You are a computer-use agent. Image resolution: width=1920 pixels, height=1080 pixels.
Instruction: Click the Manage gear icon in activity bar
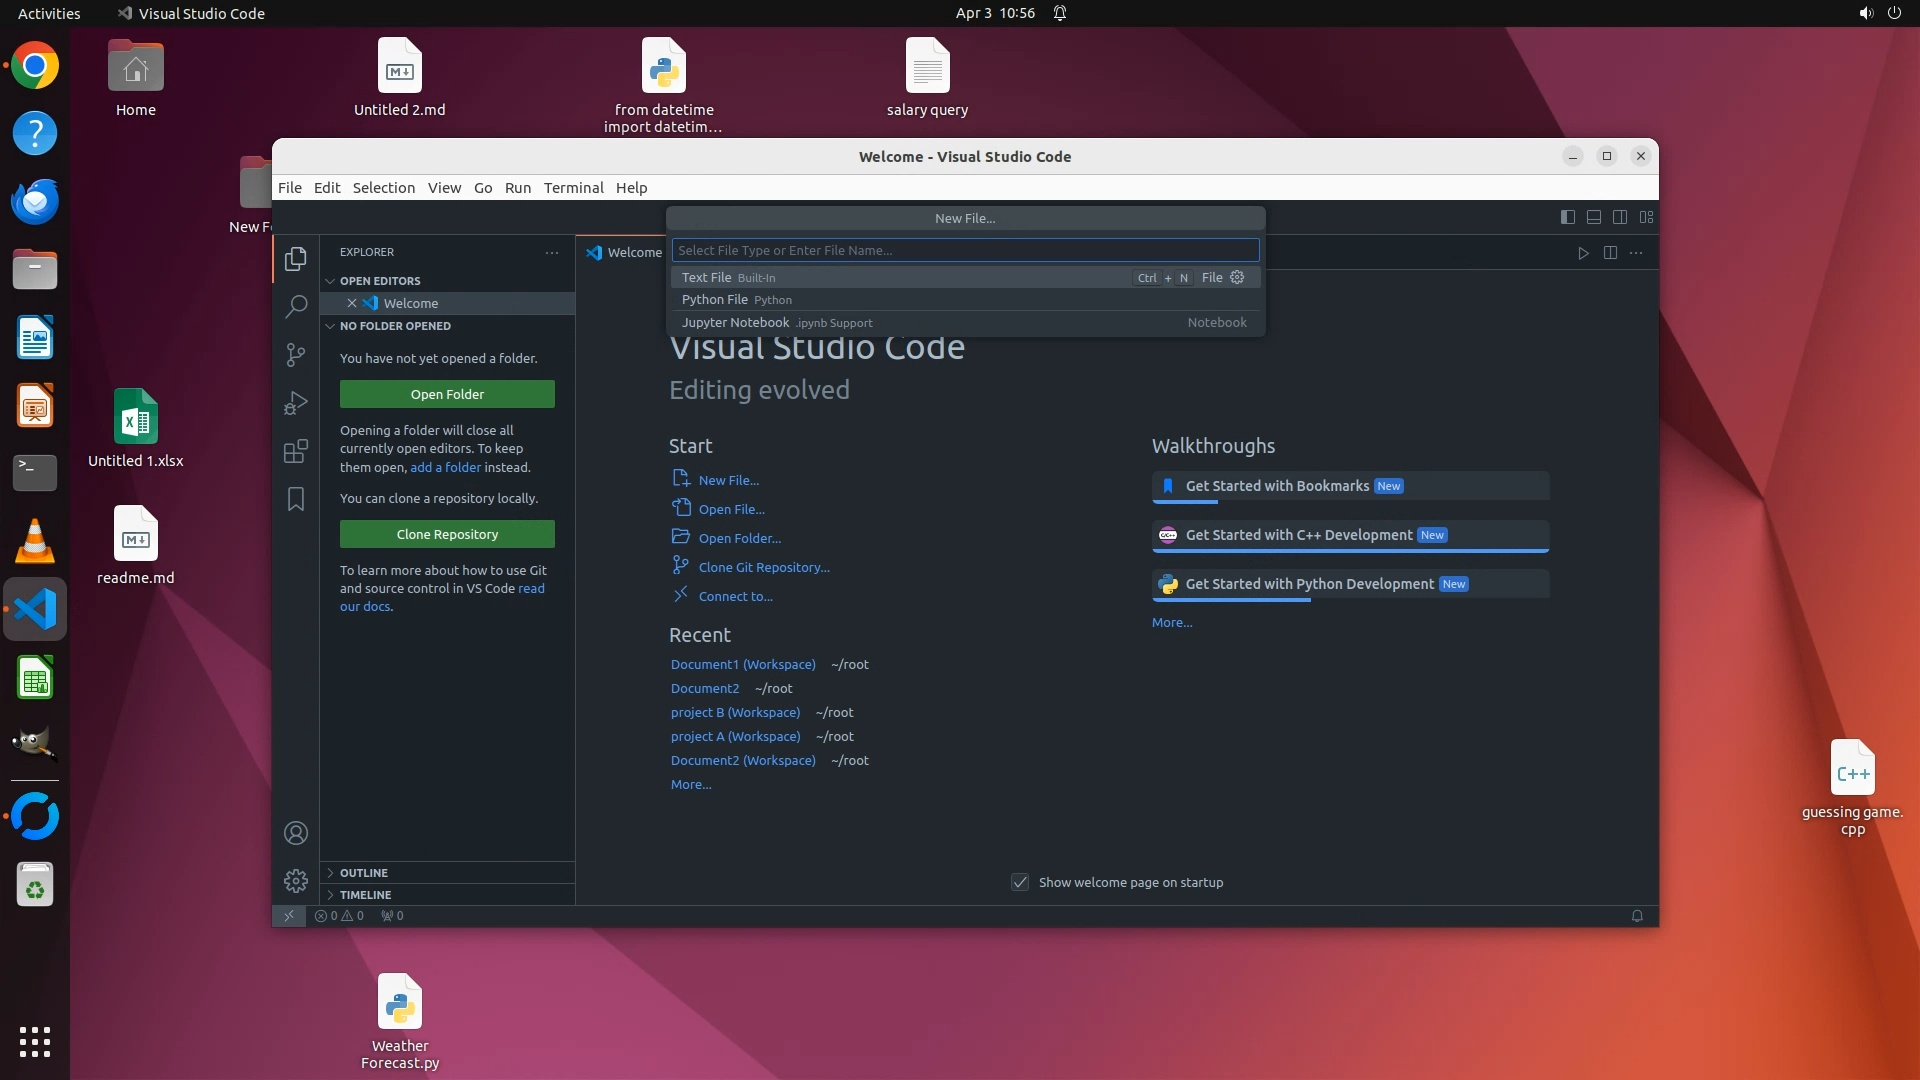pyautogui.click(x=295, y=880)
